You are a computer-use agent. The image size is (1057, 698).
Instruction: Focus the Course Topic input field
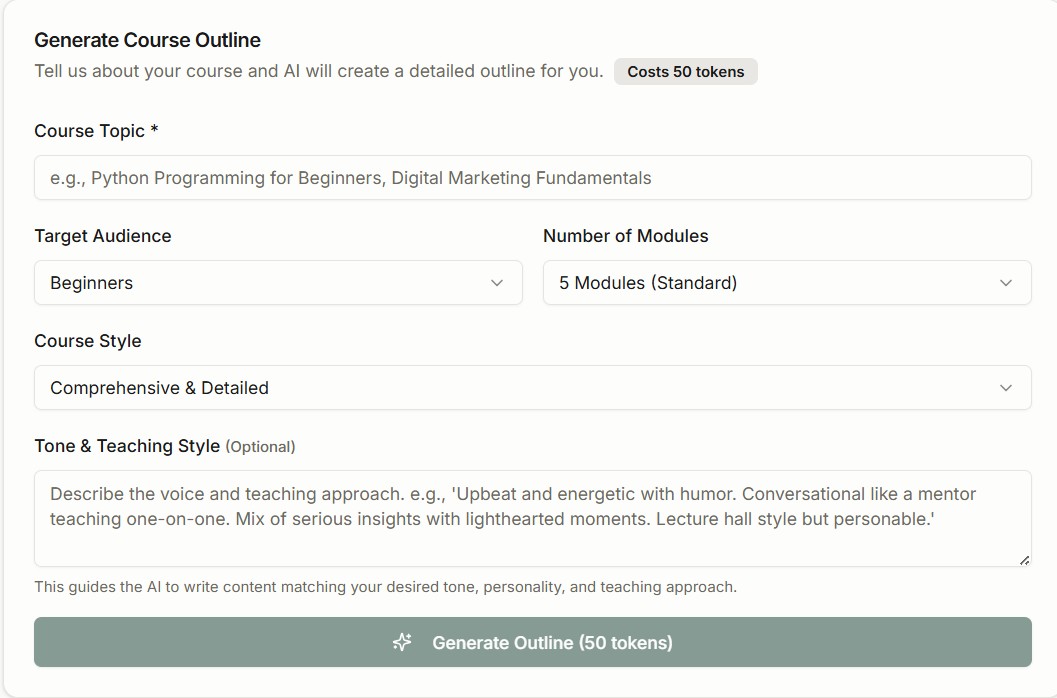point(532,178)
